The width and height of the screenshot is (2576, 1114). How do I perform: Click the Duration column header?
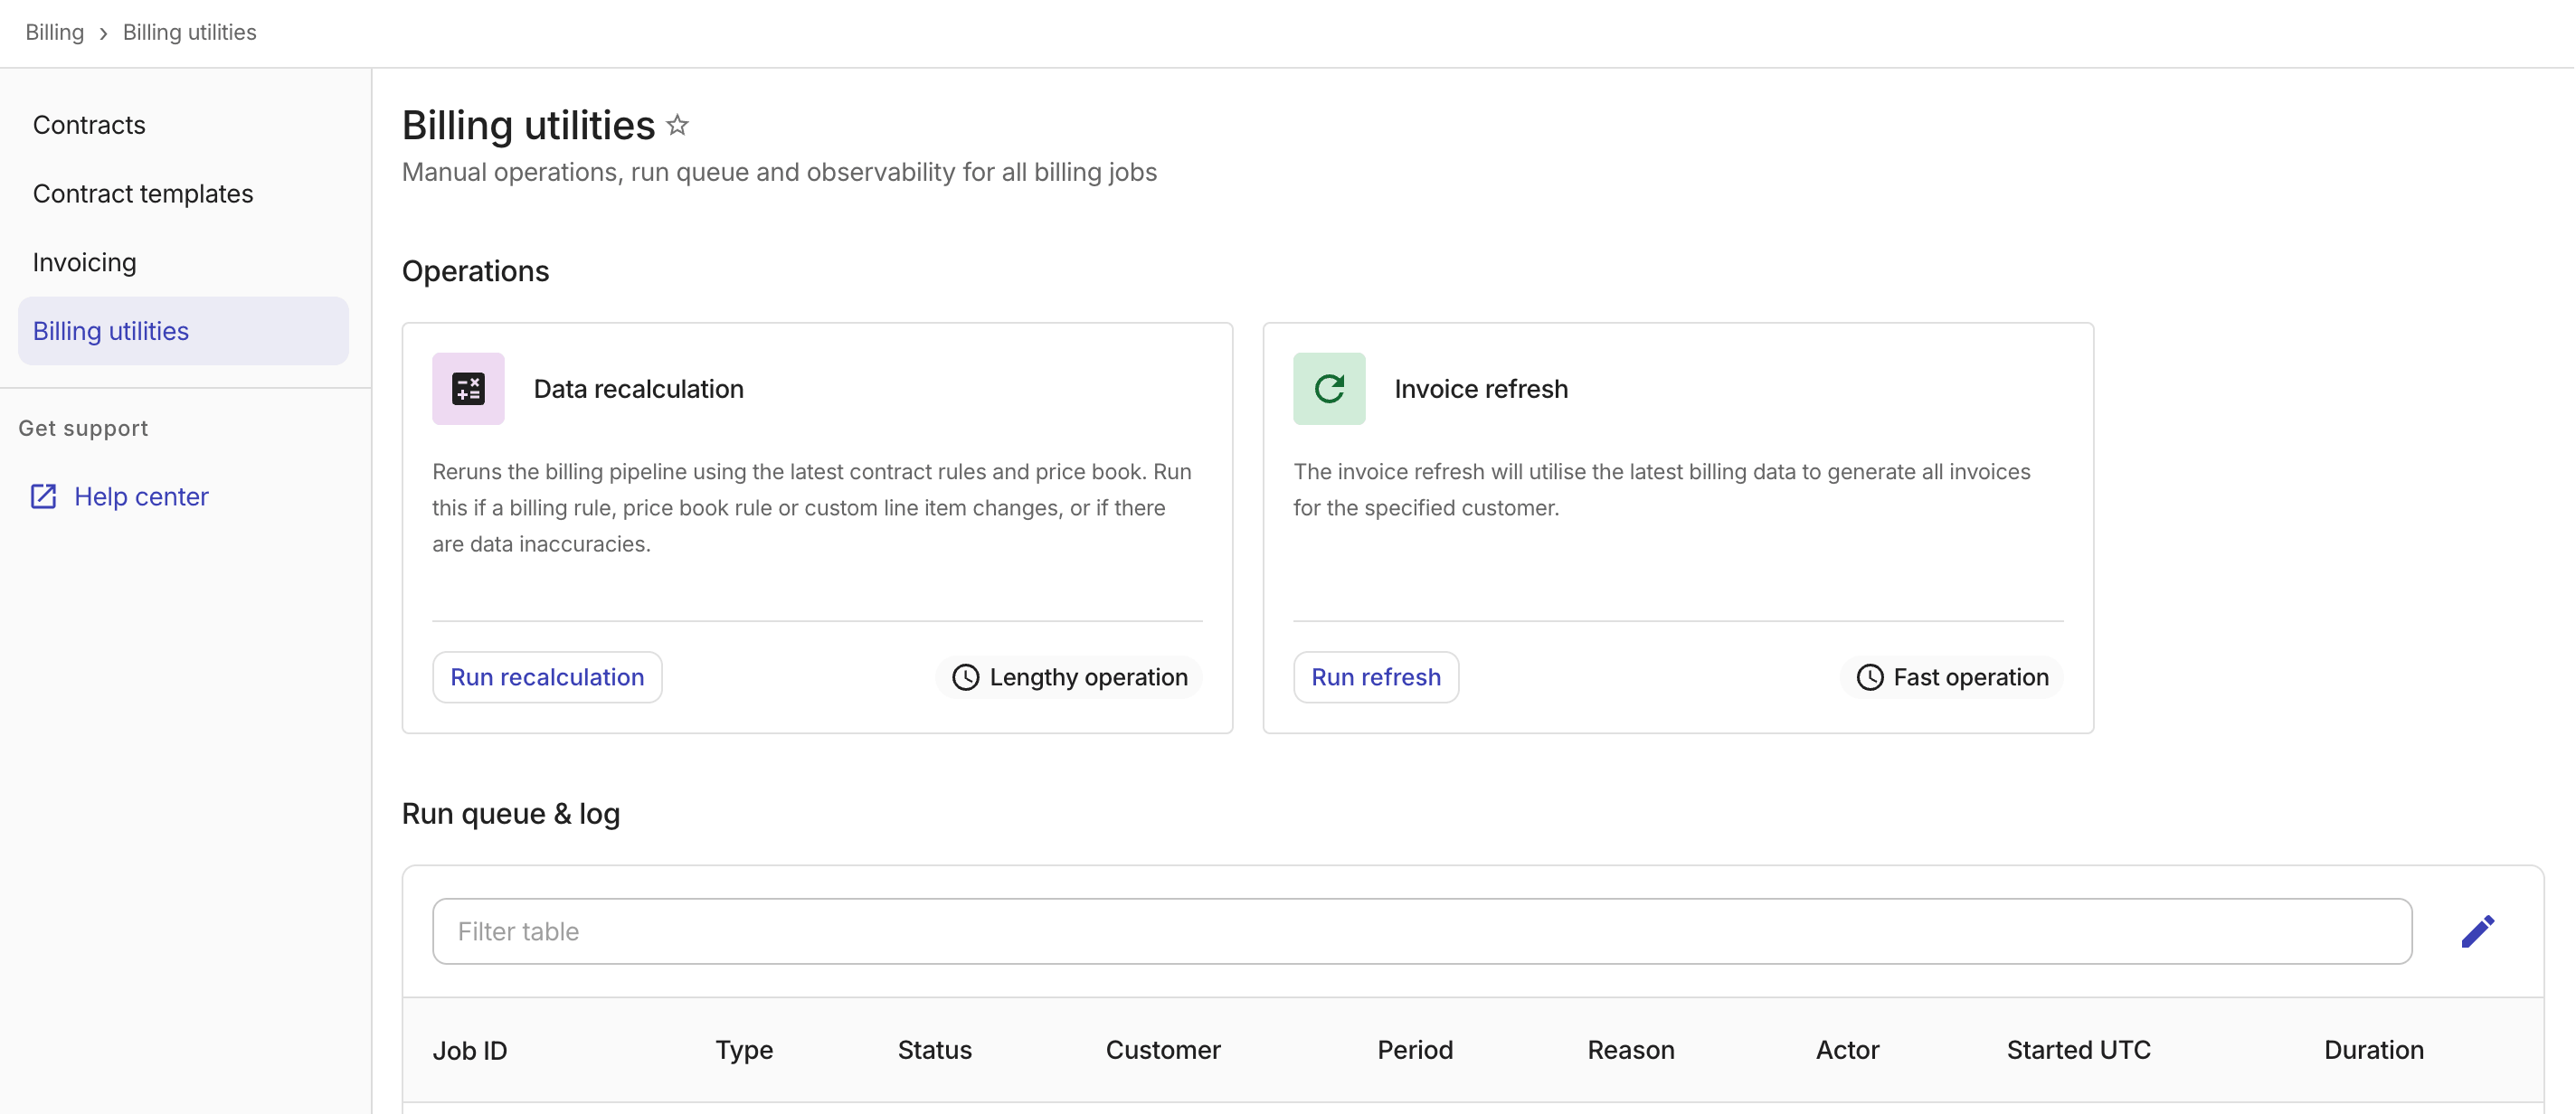tap(2373, 1050)
